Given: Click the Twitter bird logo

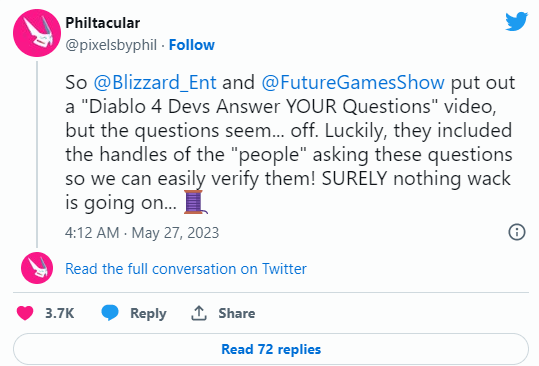Looking at the screenshot, I should 516,21.
